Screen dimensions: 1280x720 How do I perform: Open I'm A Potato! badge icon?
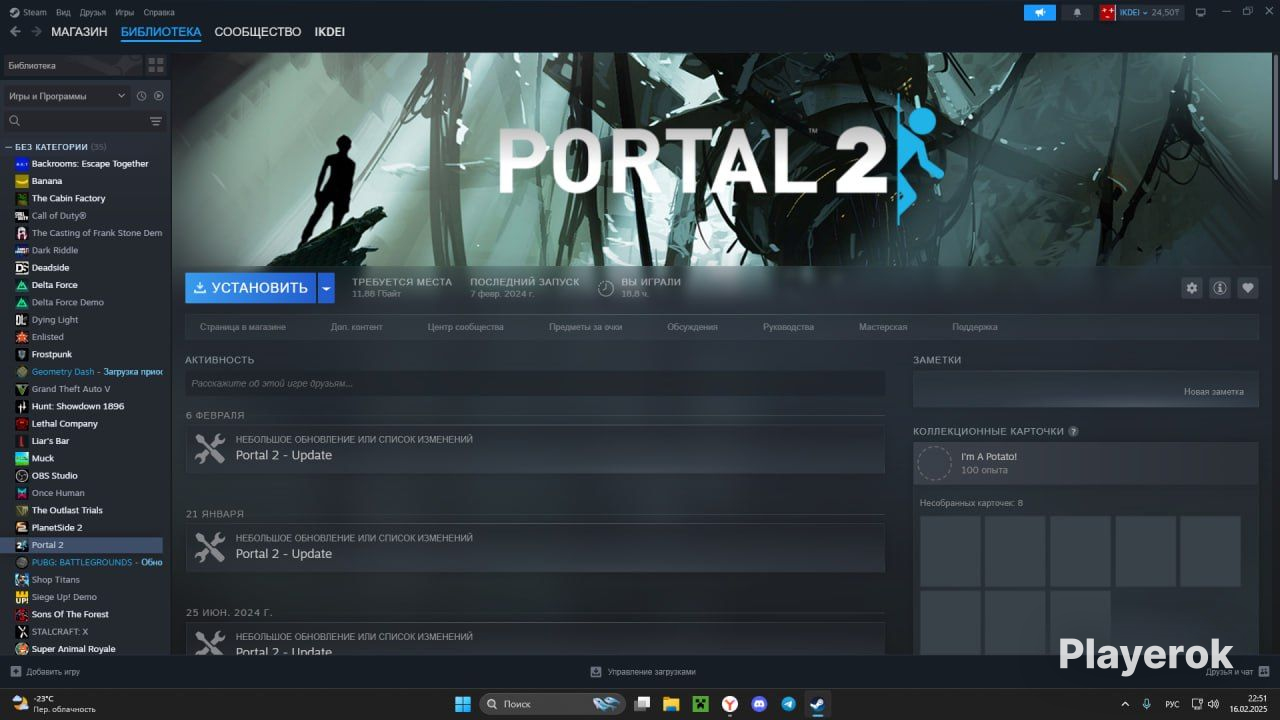[935, 463]
